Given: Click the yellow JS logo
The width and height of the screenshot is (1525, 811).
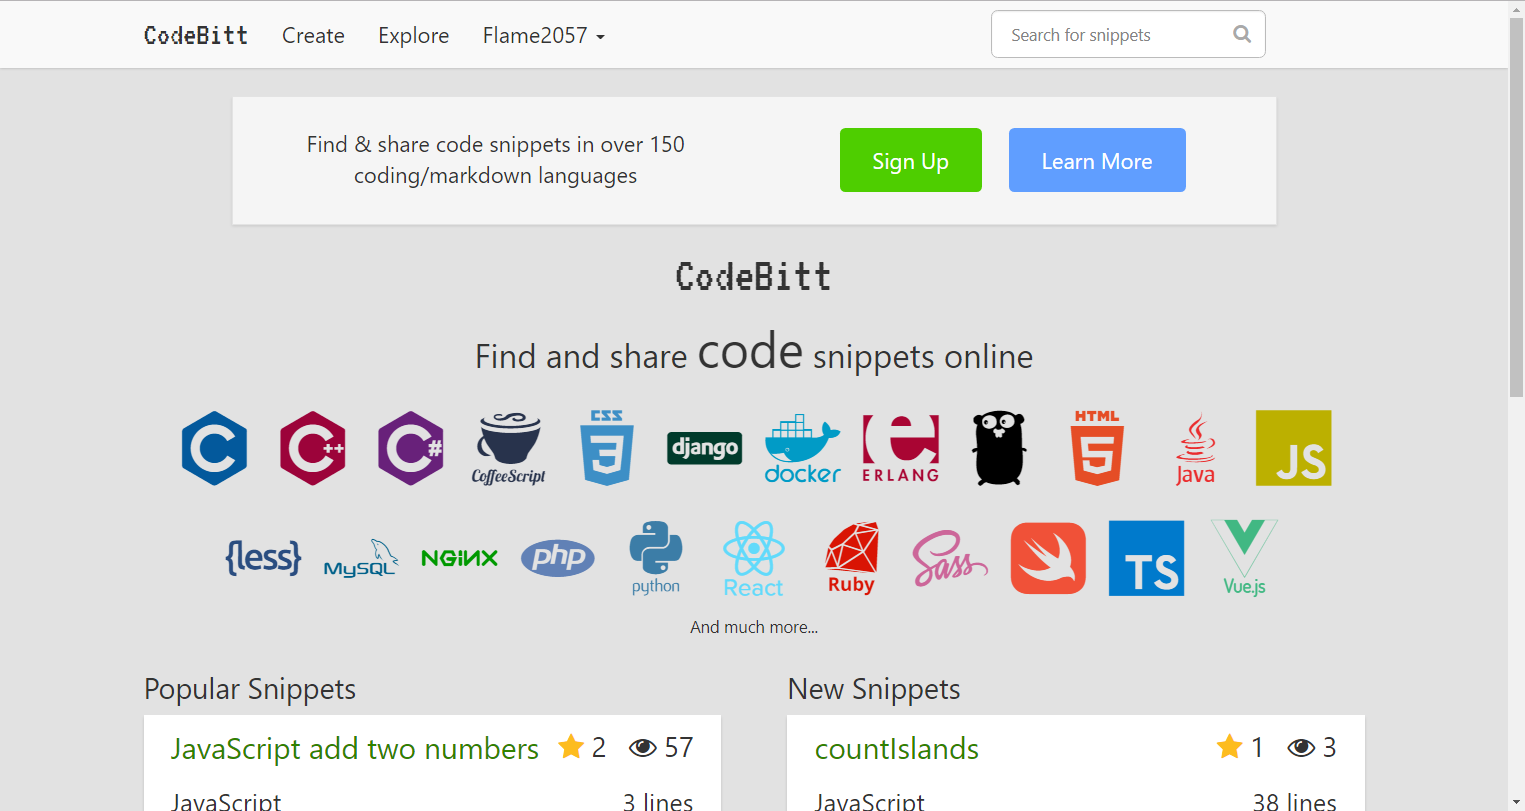Looking at the screenshot, I should tap(1293, 448).
